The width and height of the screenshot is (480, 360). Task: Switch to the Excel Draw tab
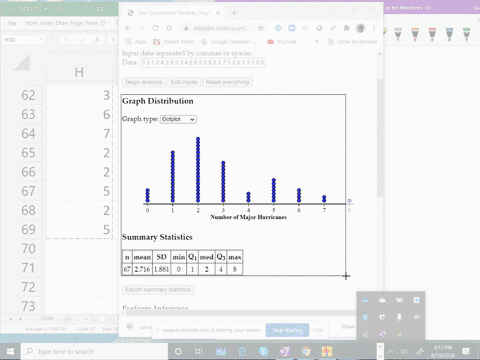[x=61, y=23]
